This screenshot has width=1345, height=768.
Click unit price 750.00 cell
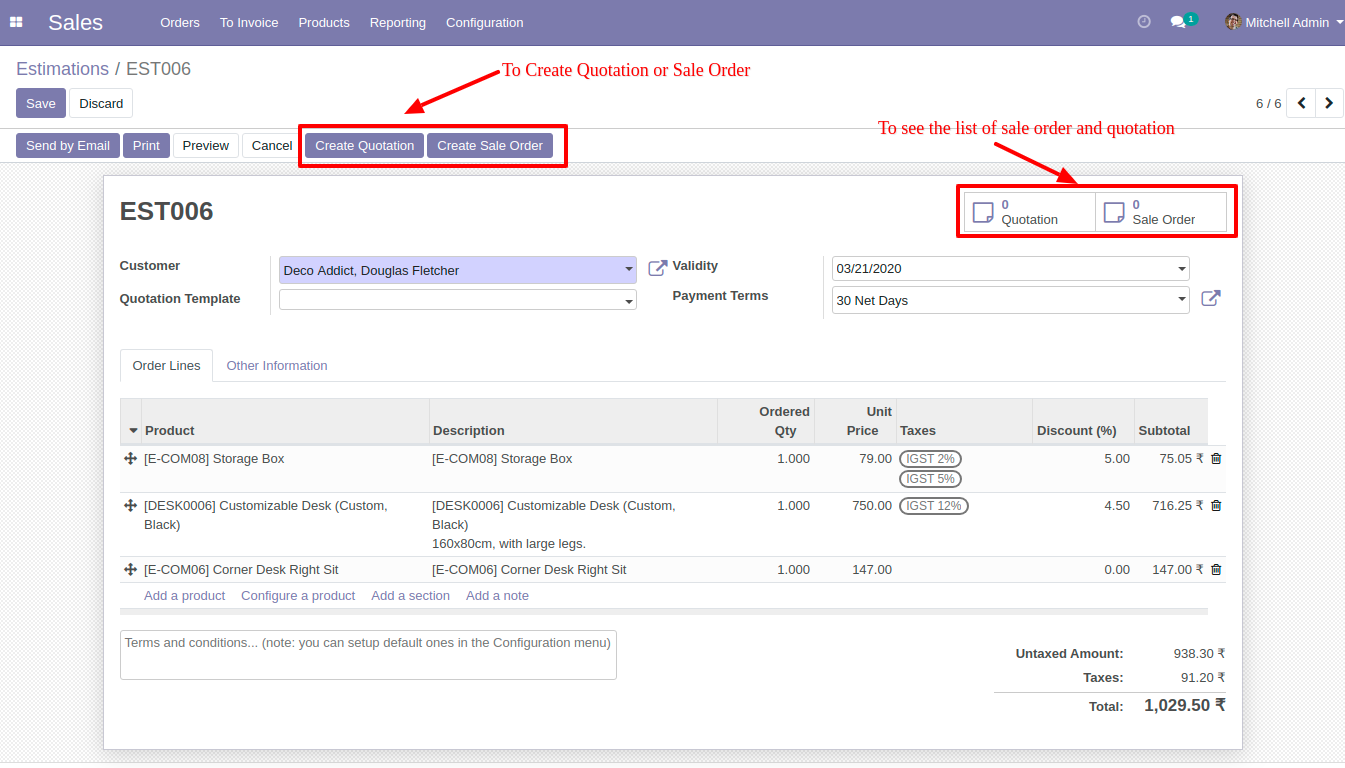(855, 525)
